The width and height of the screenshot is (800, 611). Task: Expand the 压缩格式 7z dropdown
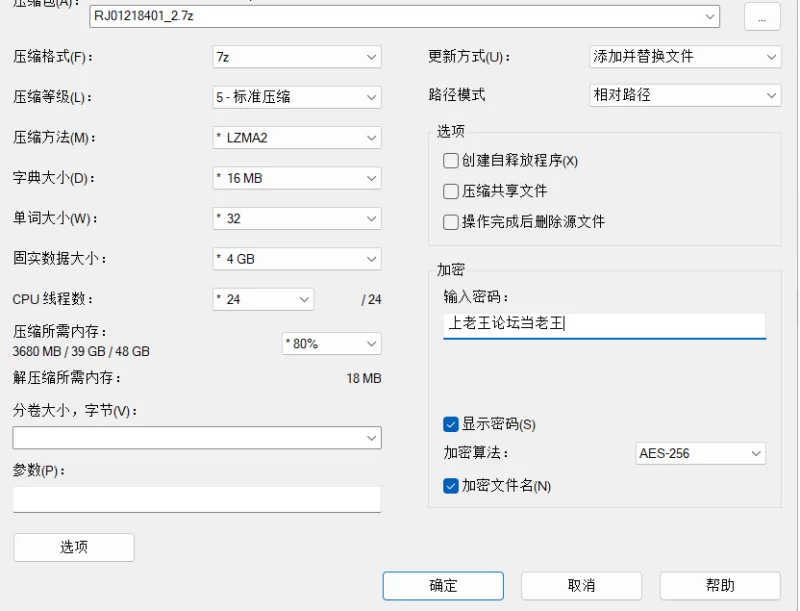tap(297, 57)
